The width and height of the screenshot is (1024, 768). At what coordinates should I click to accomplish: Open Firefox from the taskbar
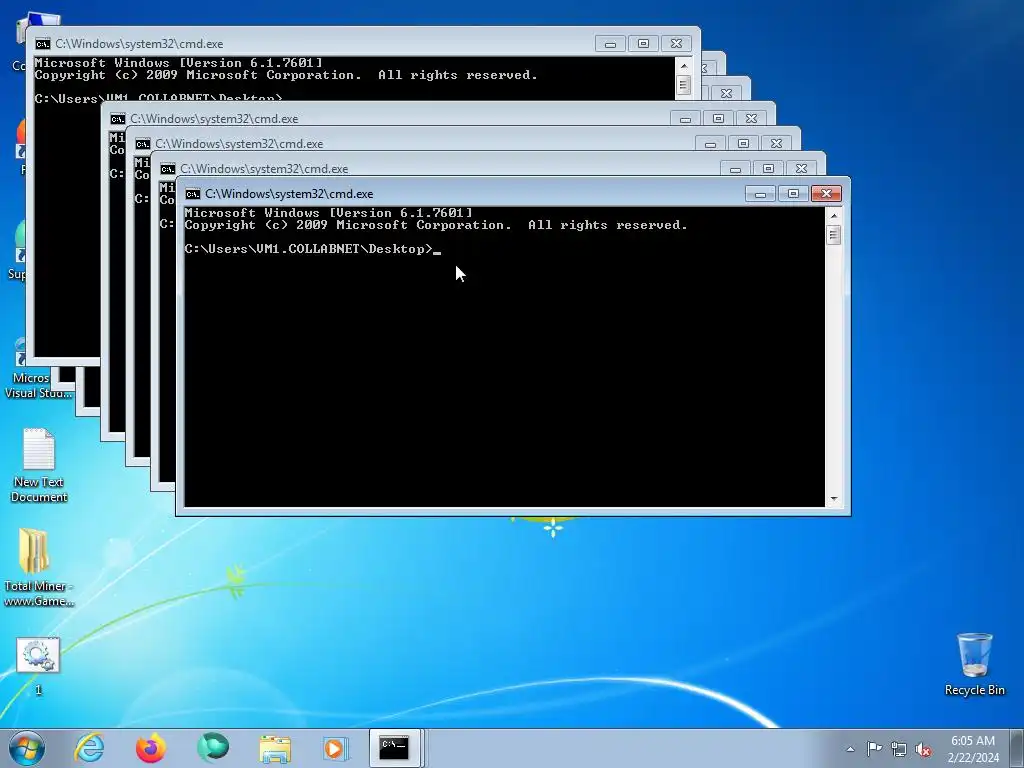point(151,748)
